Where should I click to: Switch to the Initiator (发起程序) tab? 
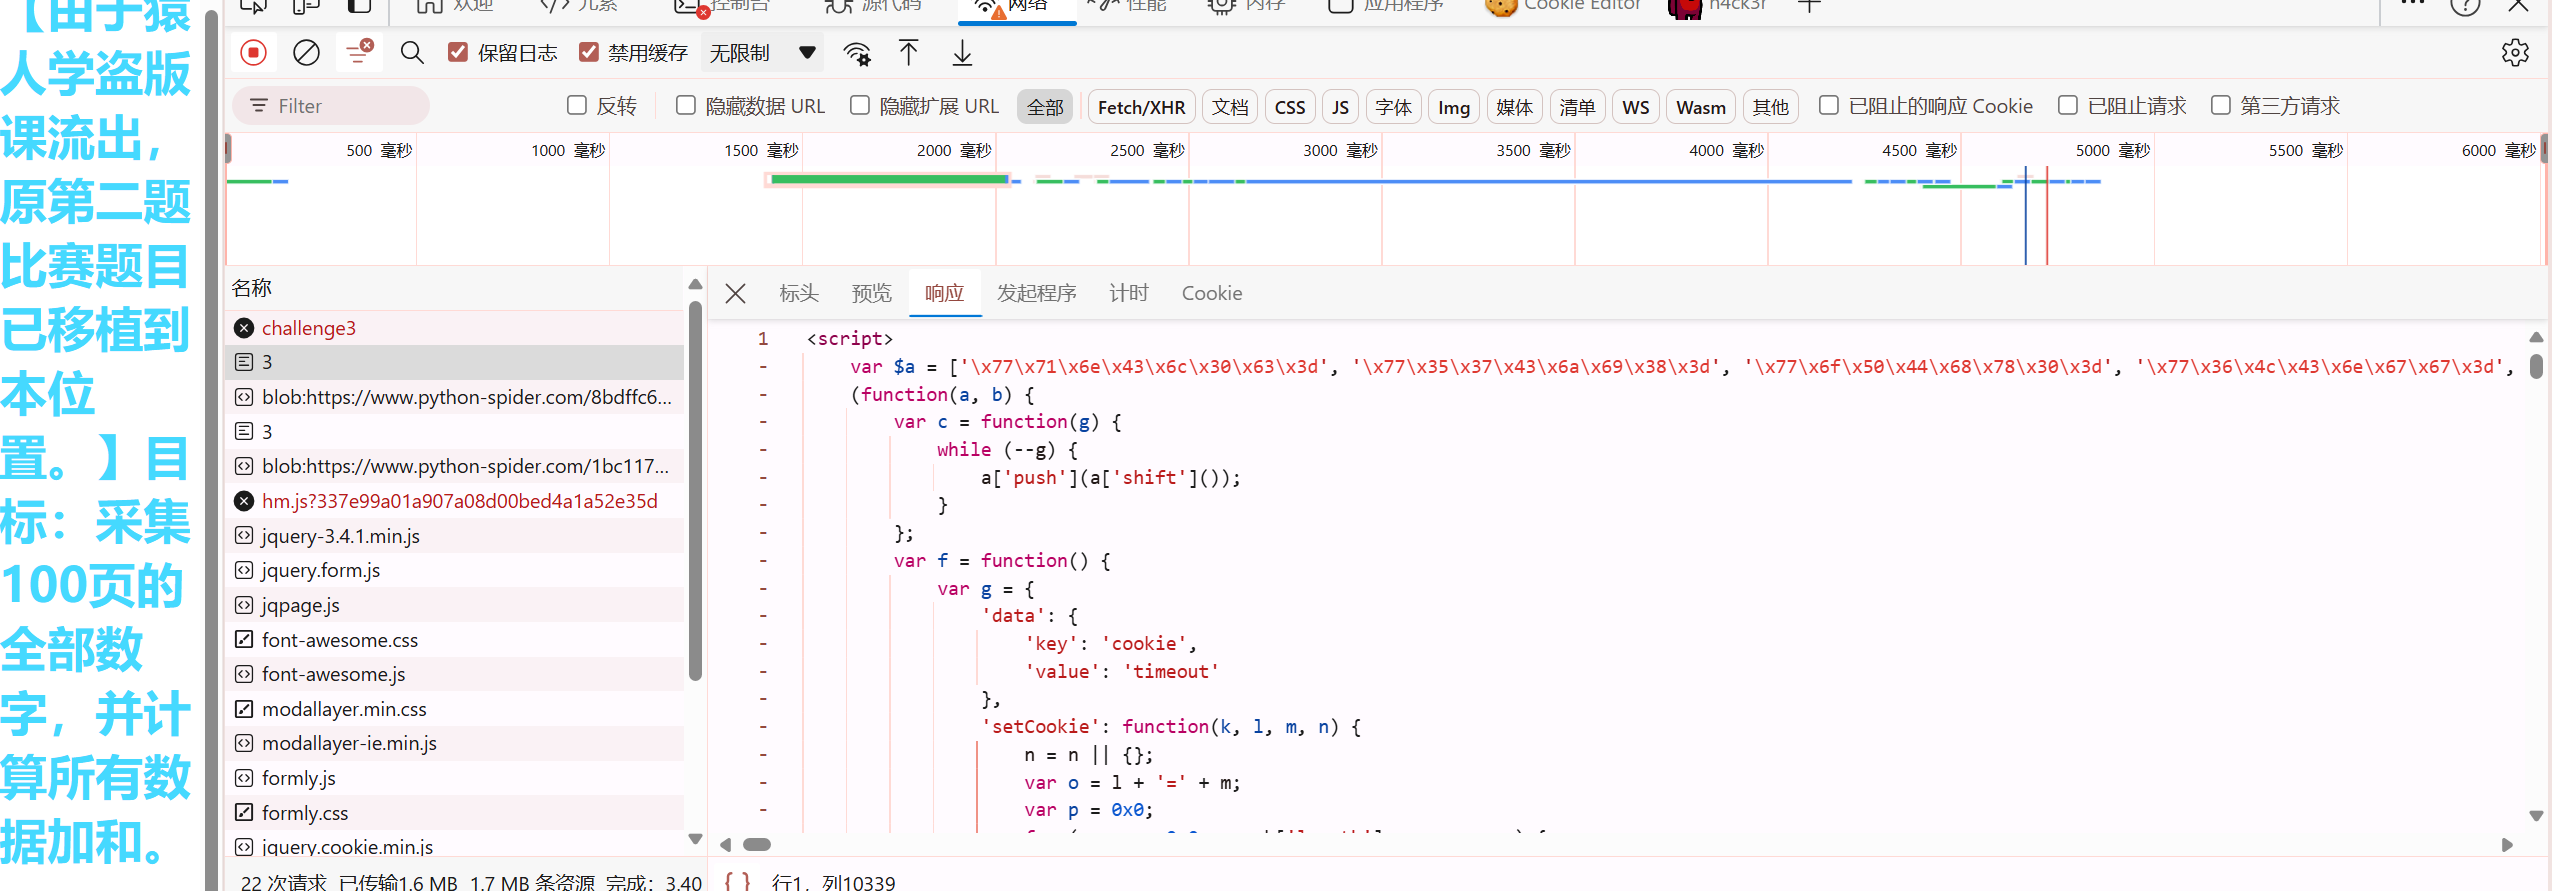click(1036, 293)
